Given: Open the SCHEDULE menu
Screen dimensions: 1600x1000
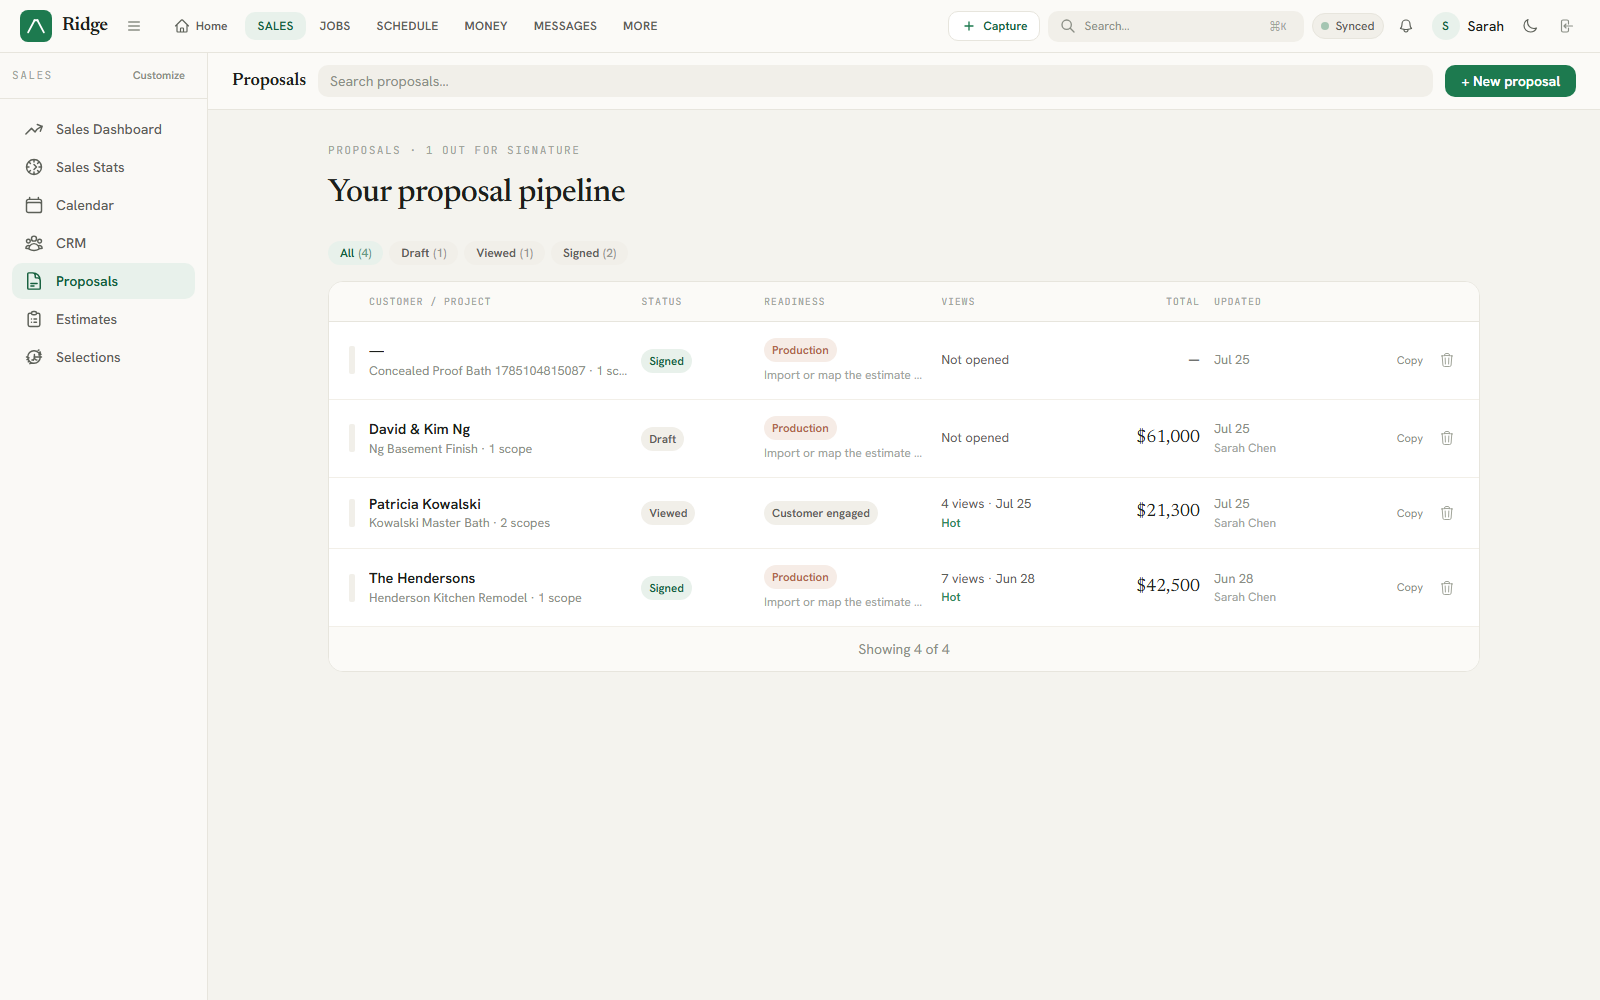Looking at the screenshot, I should tap(407, 26).
